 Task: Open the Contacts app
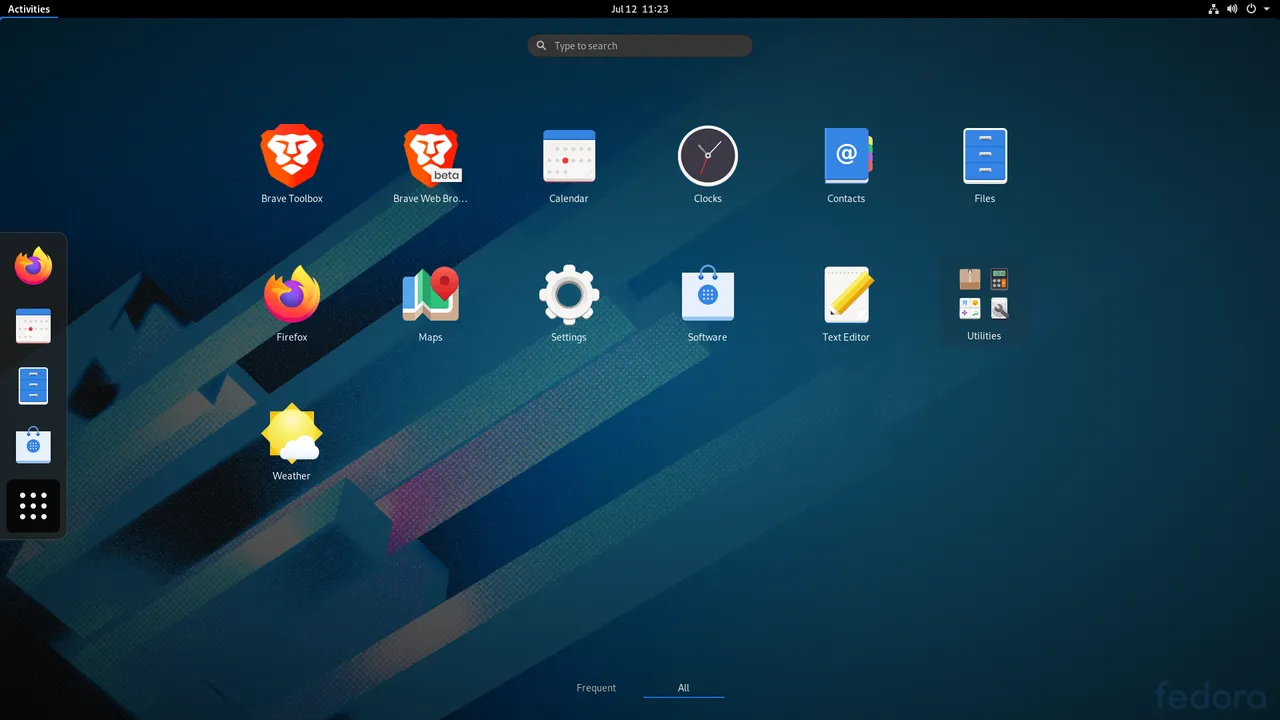click(x=847, y=156)
